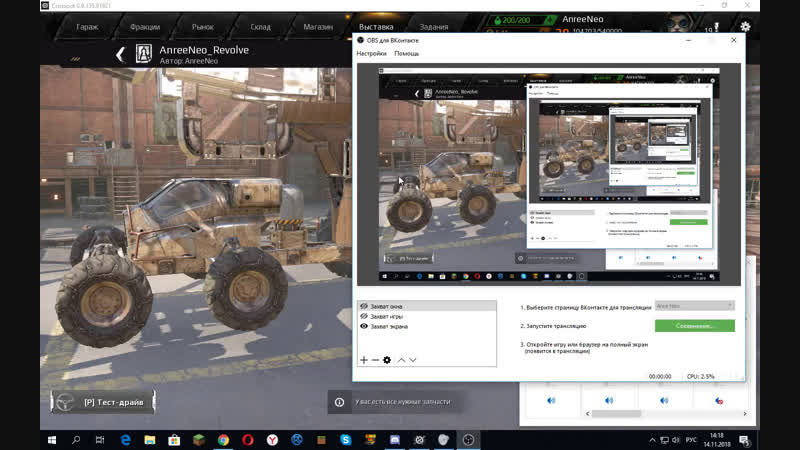Click right scroll arrow in volume mixer
The width and height of the screenshot is (800, 450).
click(x=745, y=414)
